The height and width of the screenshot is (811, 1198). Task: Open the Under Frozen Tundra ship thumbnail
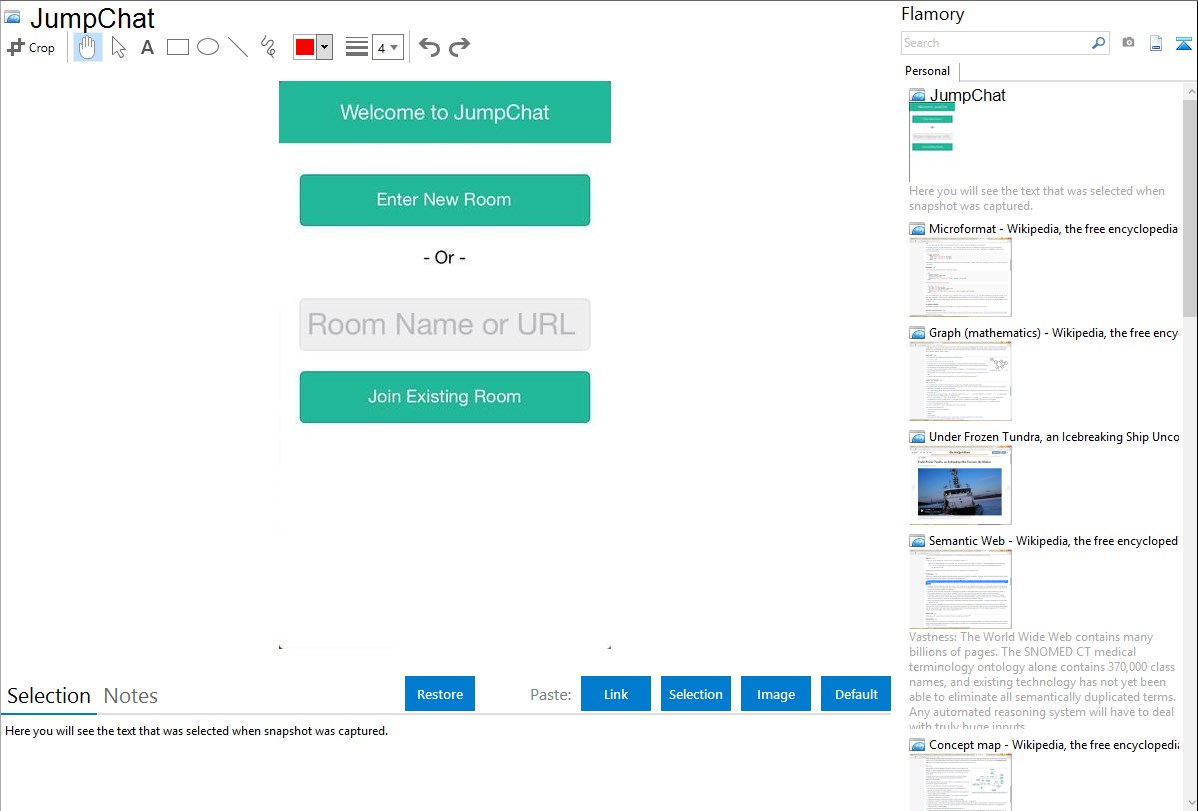pyautogui.click(x=960, y=485)
